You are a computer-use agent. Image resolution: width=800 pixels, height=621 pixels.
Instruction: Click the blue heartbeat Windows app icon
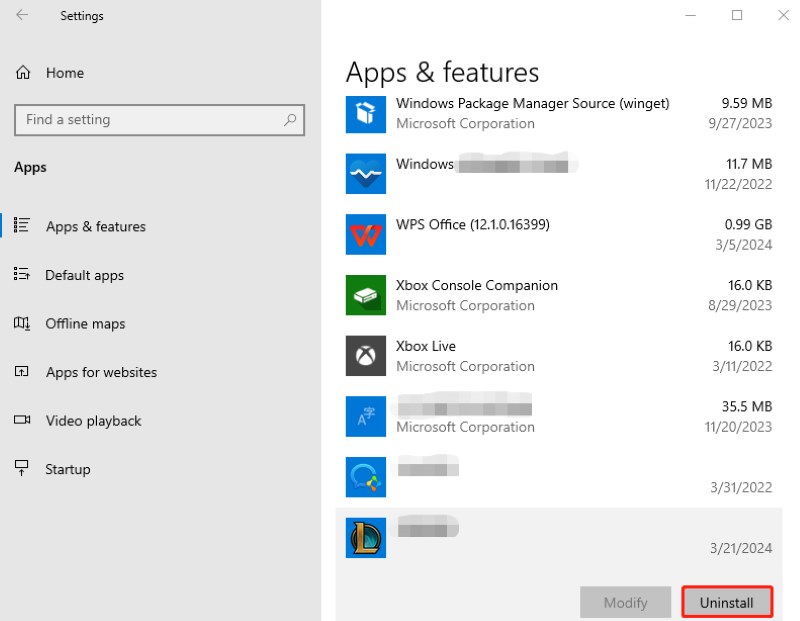pyautogui.click(x=366, y=173)
